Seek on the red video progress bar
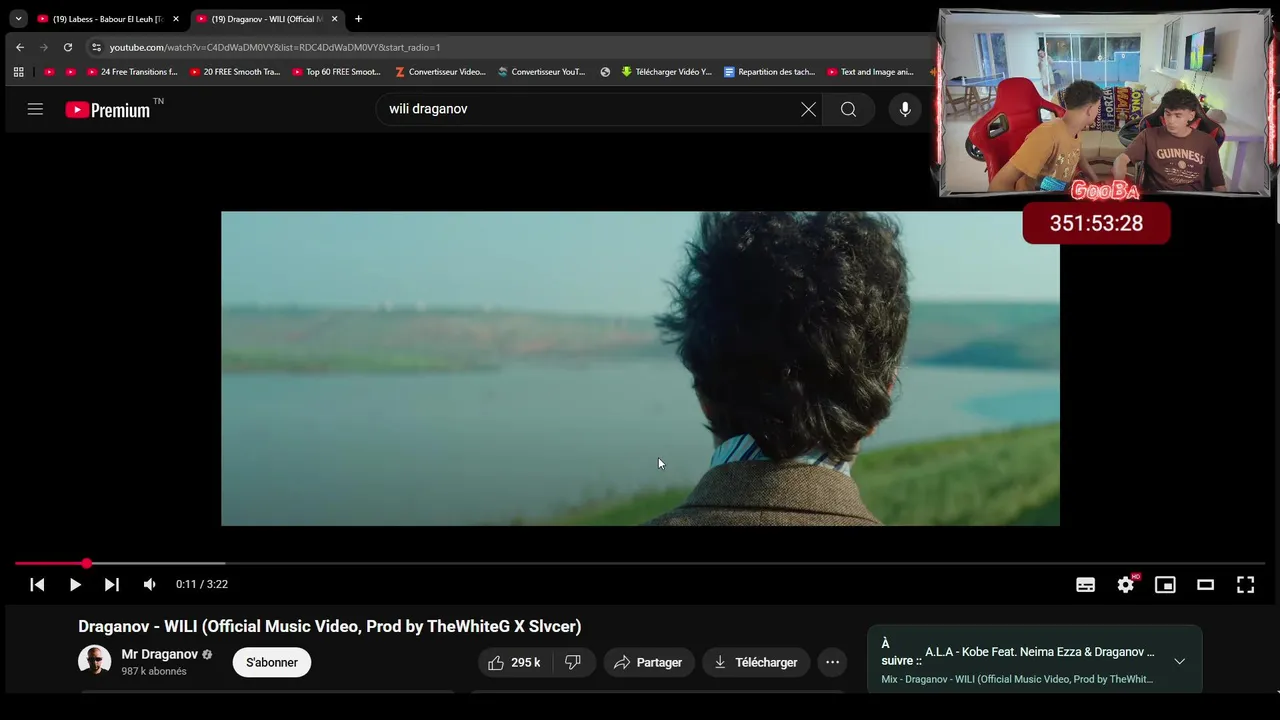The image size is (1280, 720). coord(640,564)
